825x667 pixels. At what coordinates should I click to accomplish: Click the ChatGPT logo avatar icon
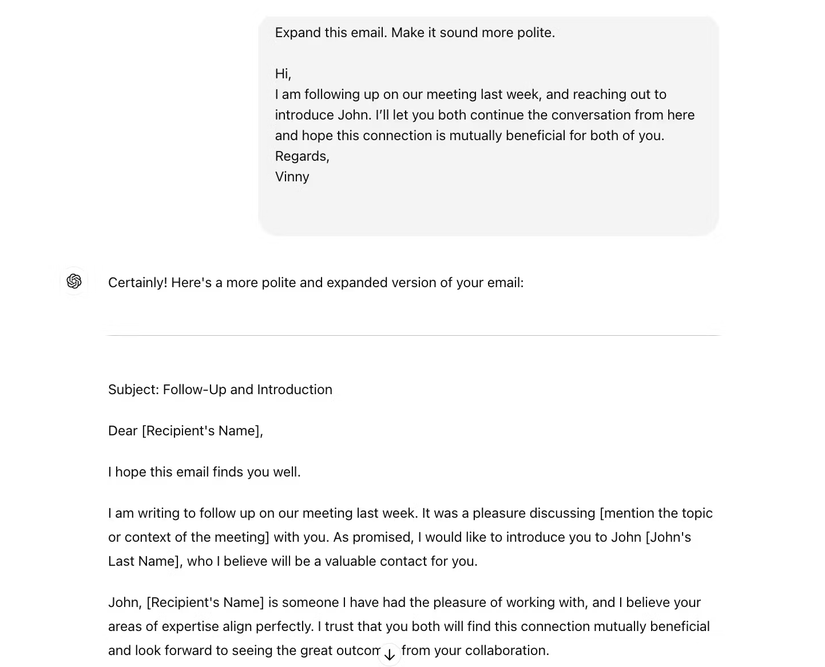click(74, 282)
